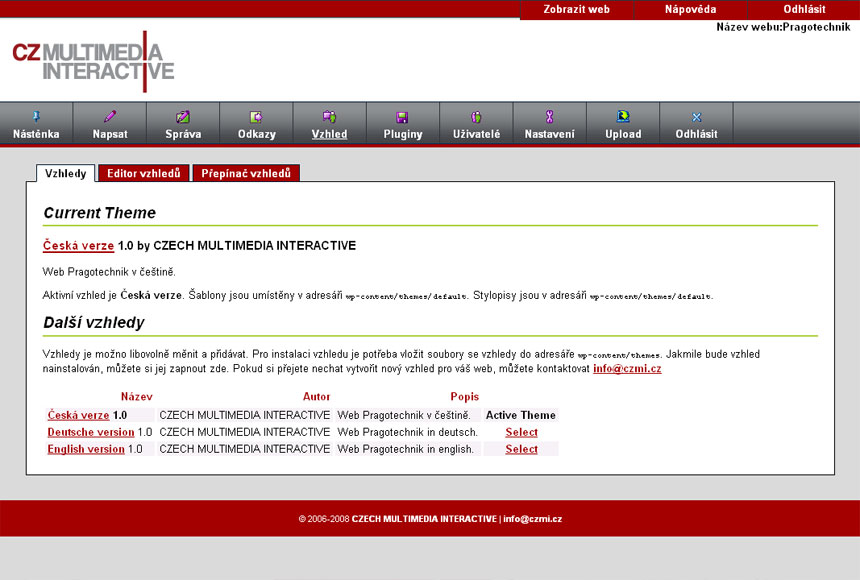The image size is (860, 580).
Task: Click the Current Theme heading
Action: [x=100, y=212]
